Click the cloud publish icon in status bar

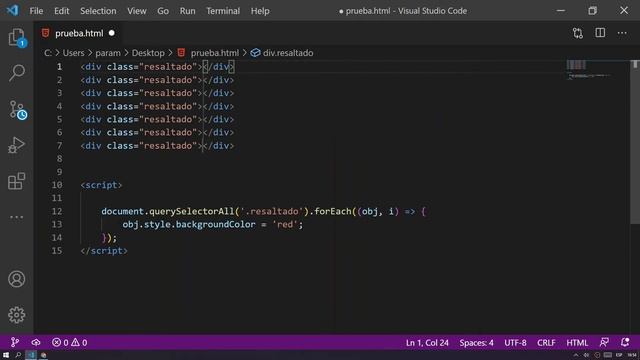point(36,342)
